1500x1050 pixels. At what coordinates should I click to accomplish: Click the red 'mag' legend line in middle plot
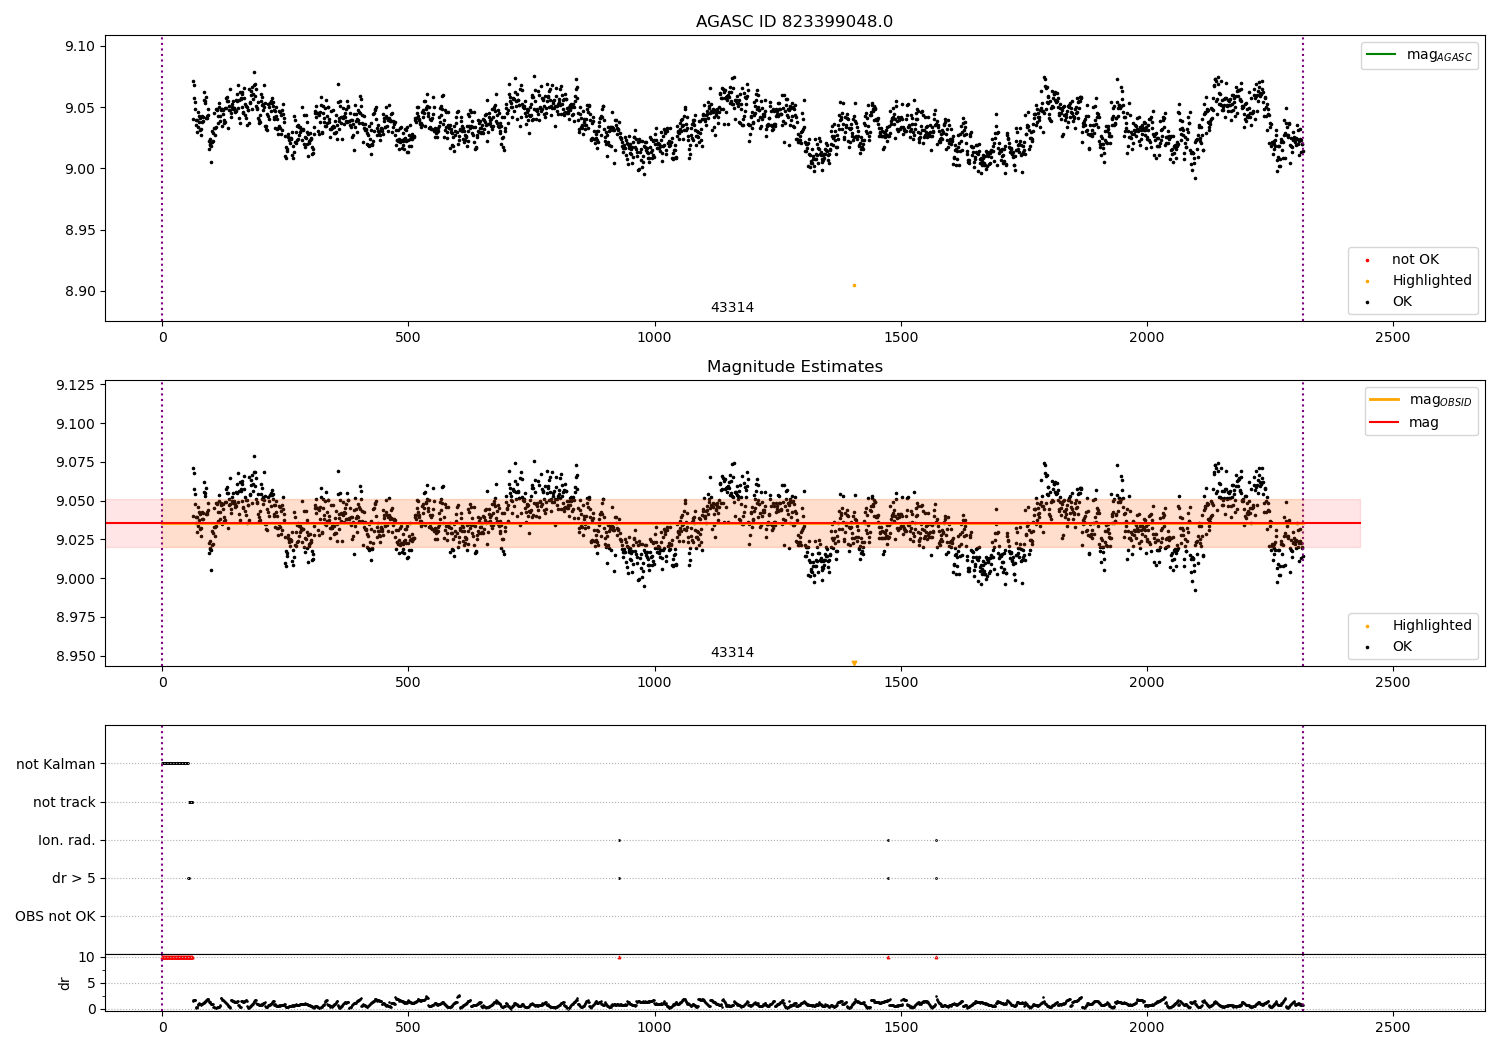point(1385,423)
